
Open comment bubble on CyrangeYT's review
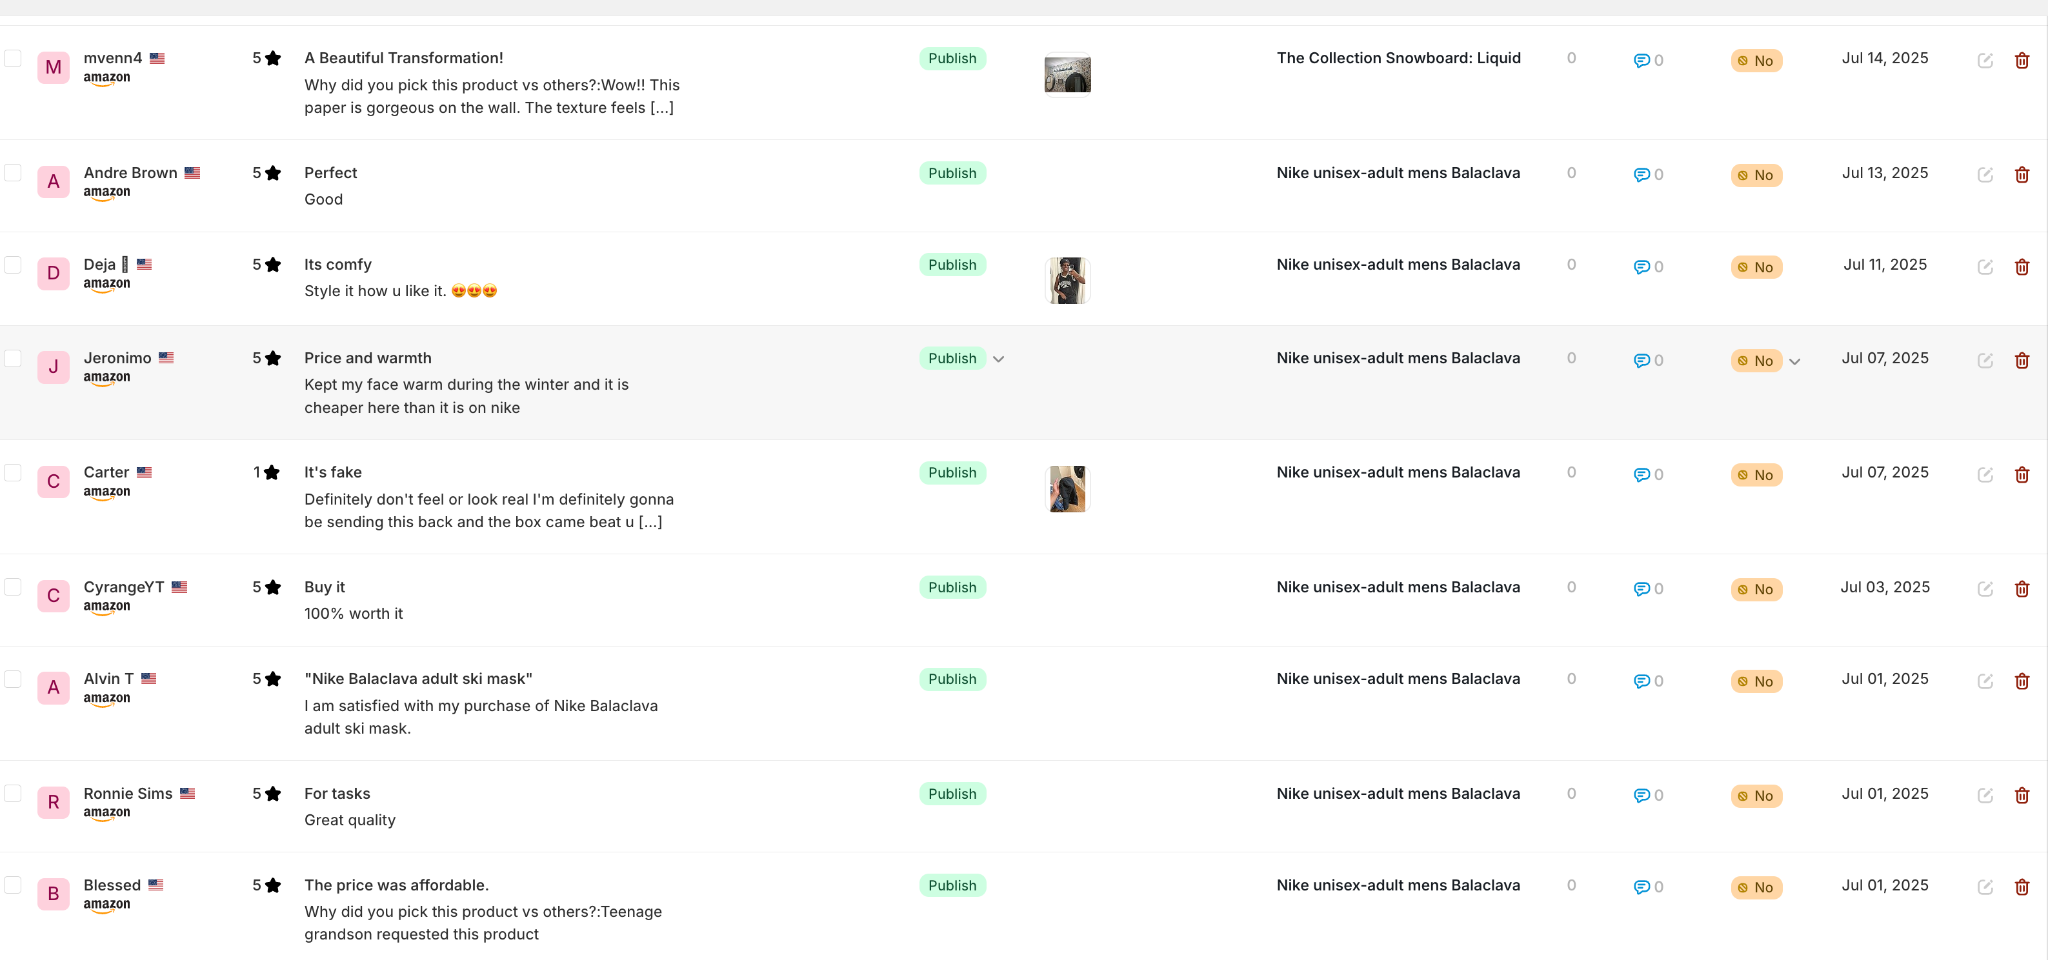pos(1648,589)
